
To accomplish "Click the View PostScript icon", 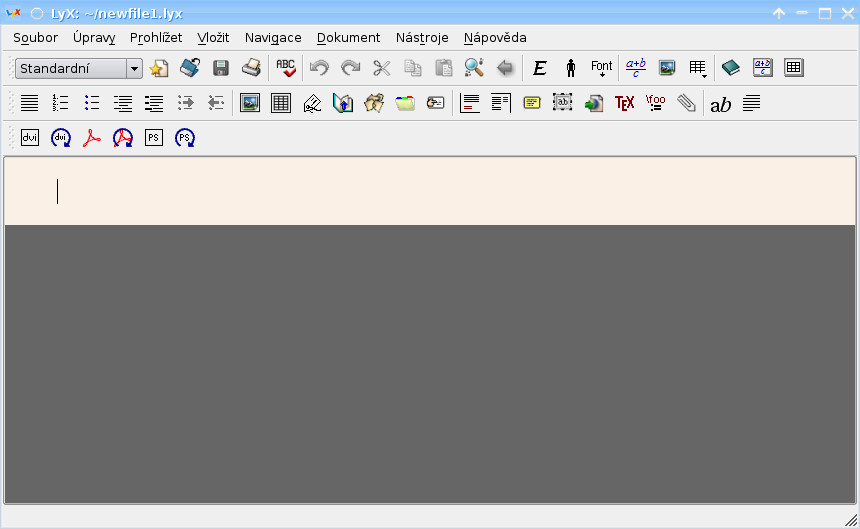I will [x=154, y=138].
